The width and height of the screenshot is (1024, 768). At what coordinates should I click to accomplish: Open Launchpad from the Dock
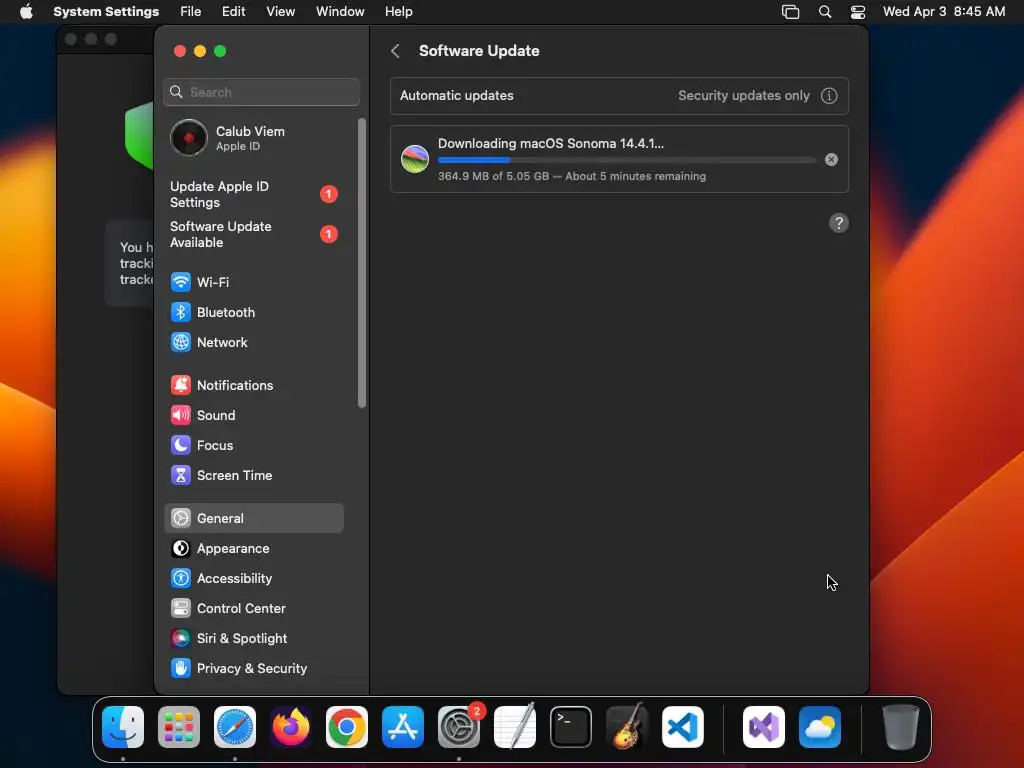pos(179,727)
